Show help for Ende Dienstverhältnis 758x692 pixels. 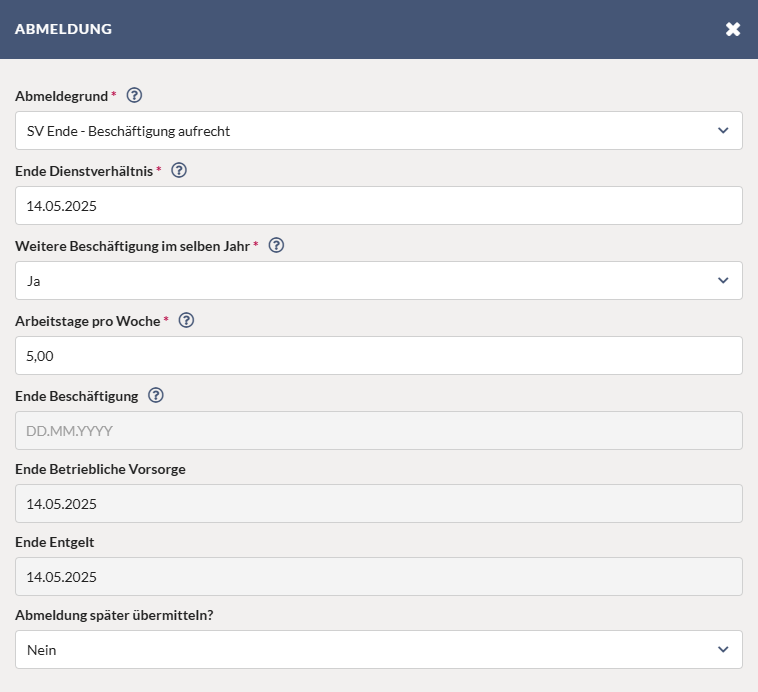[x=179, y=170]
